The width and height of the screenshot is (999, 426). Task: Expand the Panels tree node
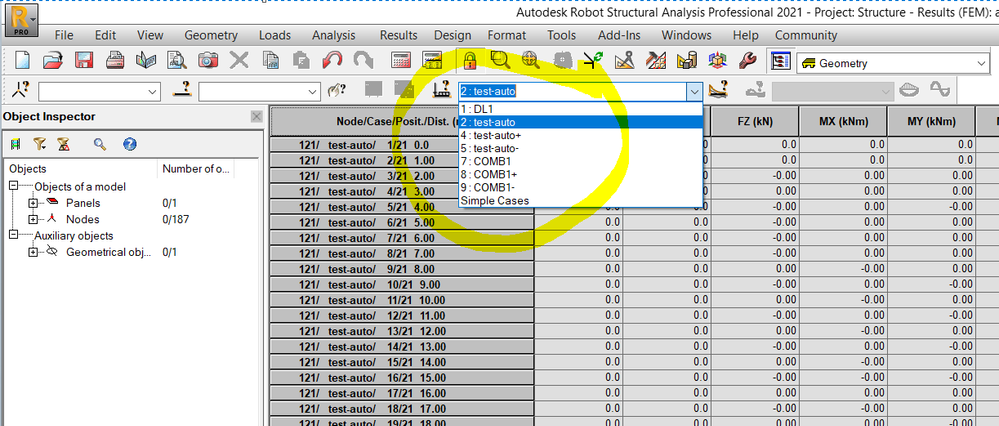pyautogui.click(x=33, y=203)
